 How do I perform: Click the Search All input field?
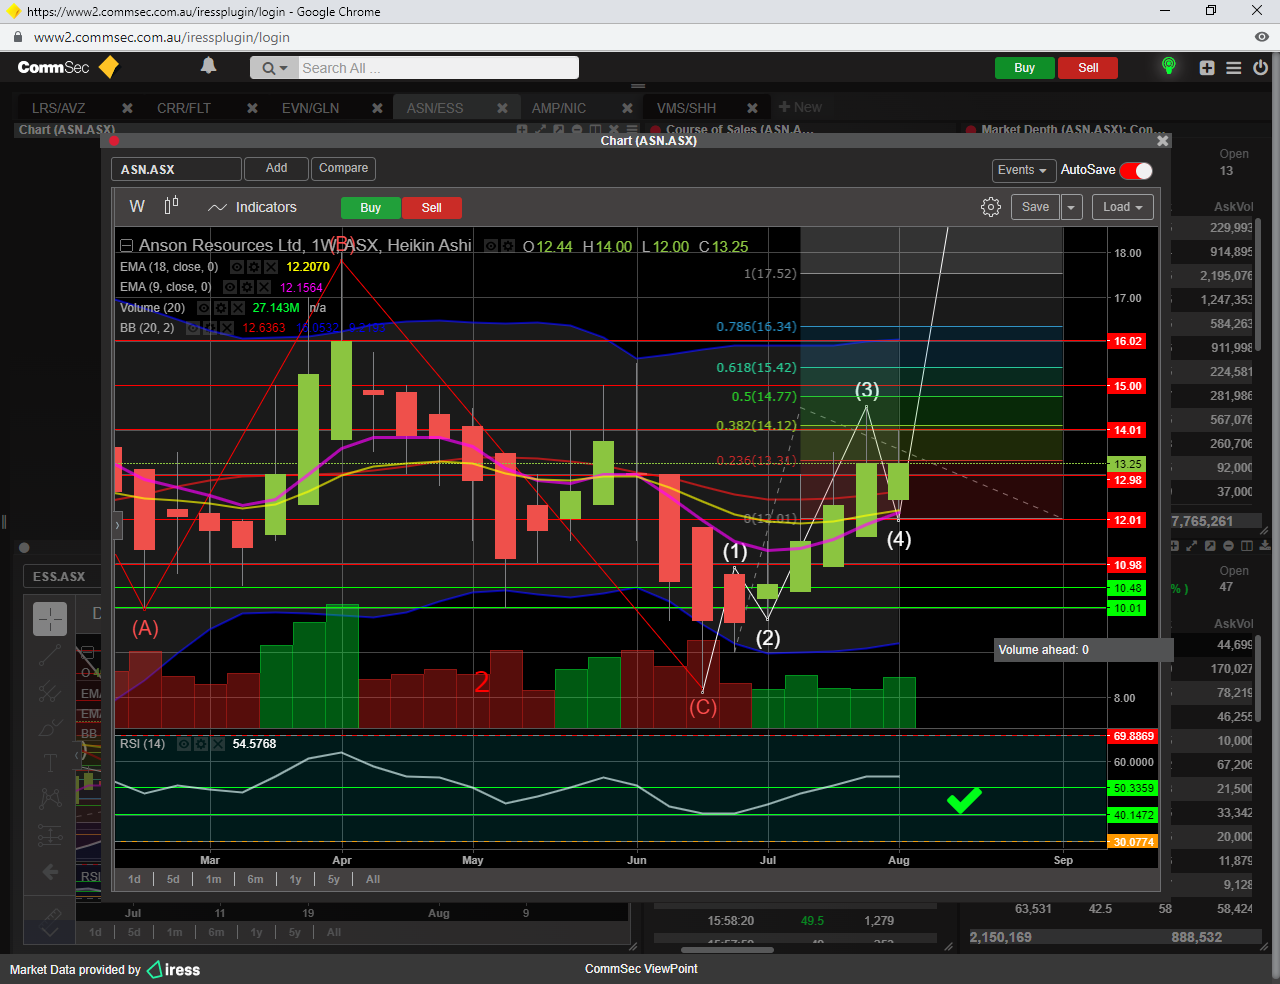tap(438, 68)
